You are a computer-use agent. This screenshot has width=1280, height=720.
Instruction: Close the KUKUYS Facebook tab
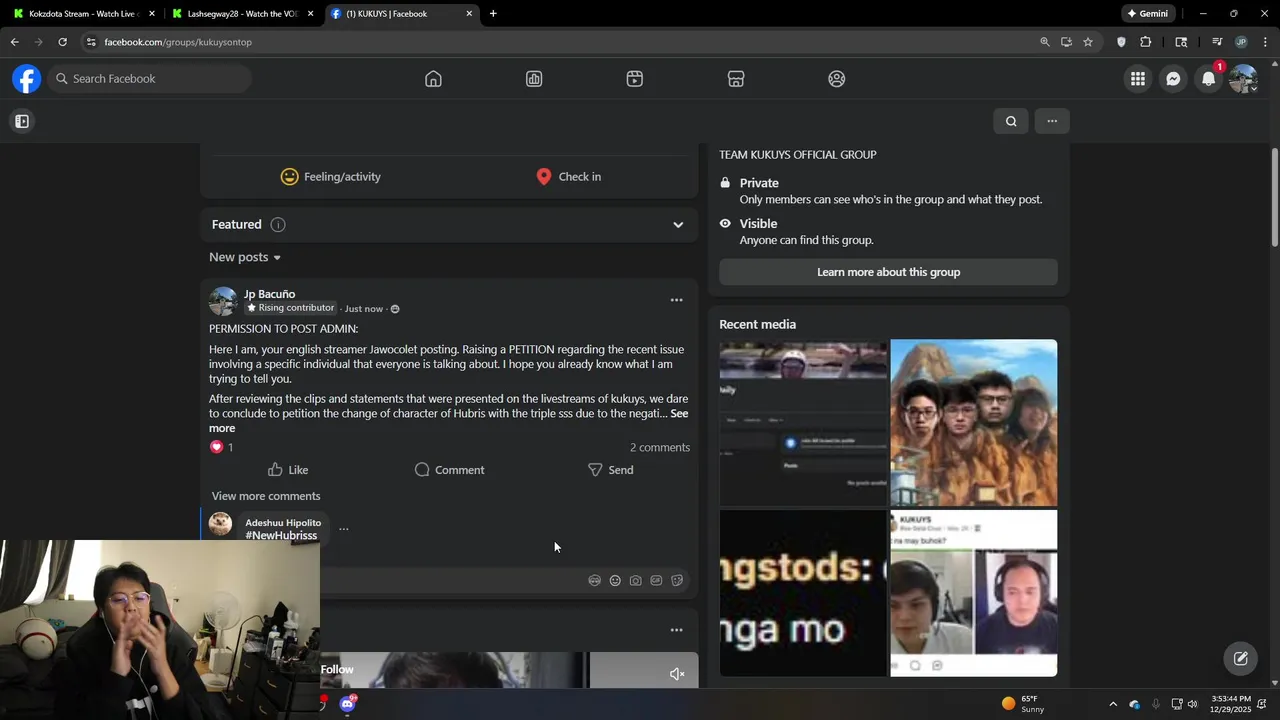469,14
